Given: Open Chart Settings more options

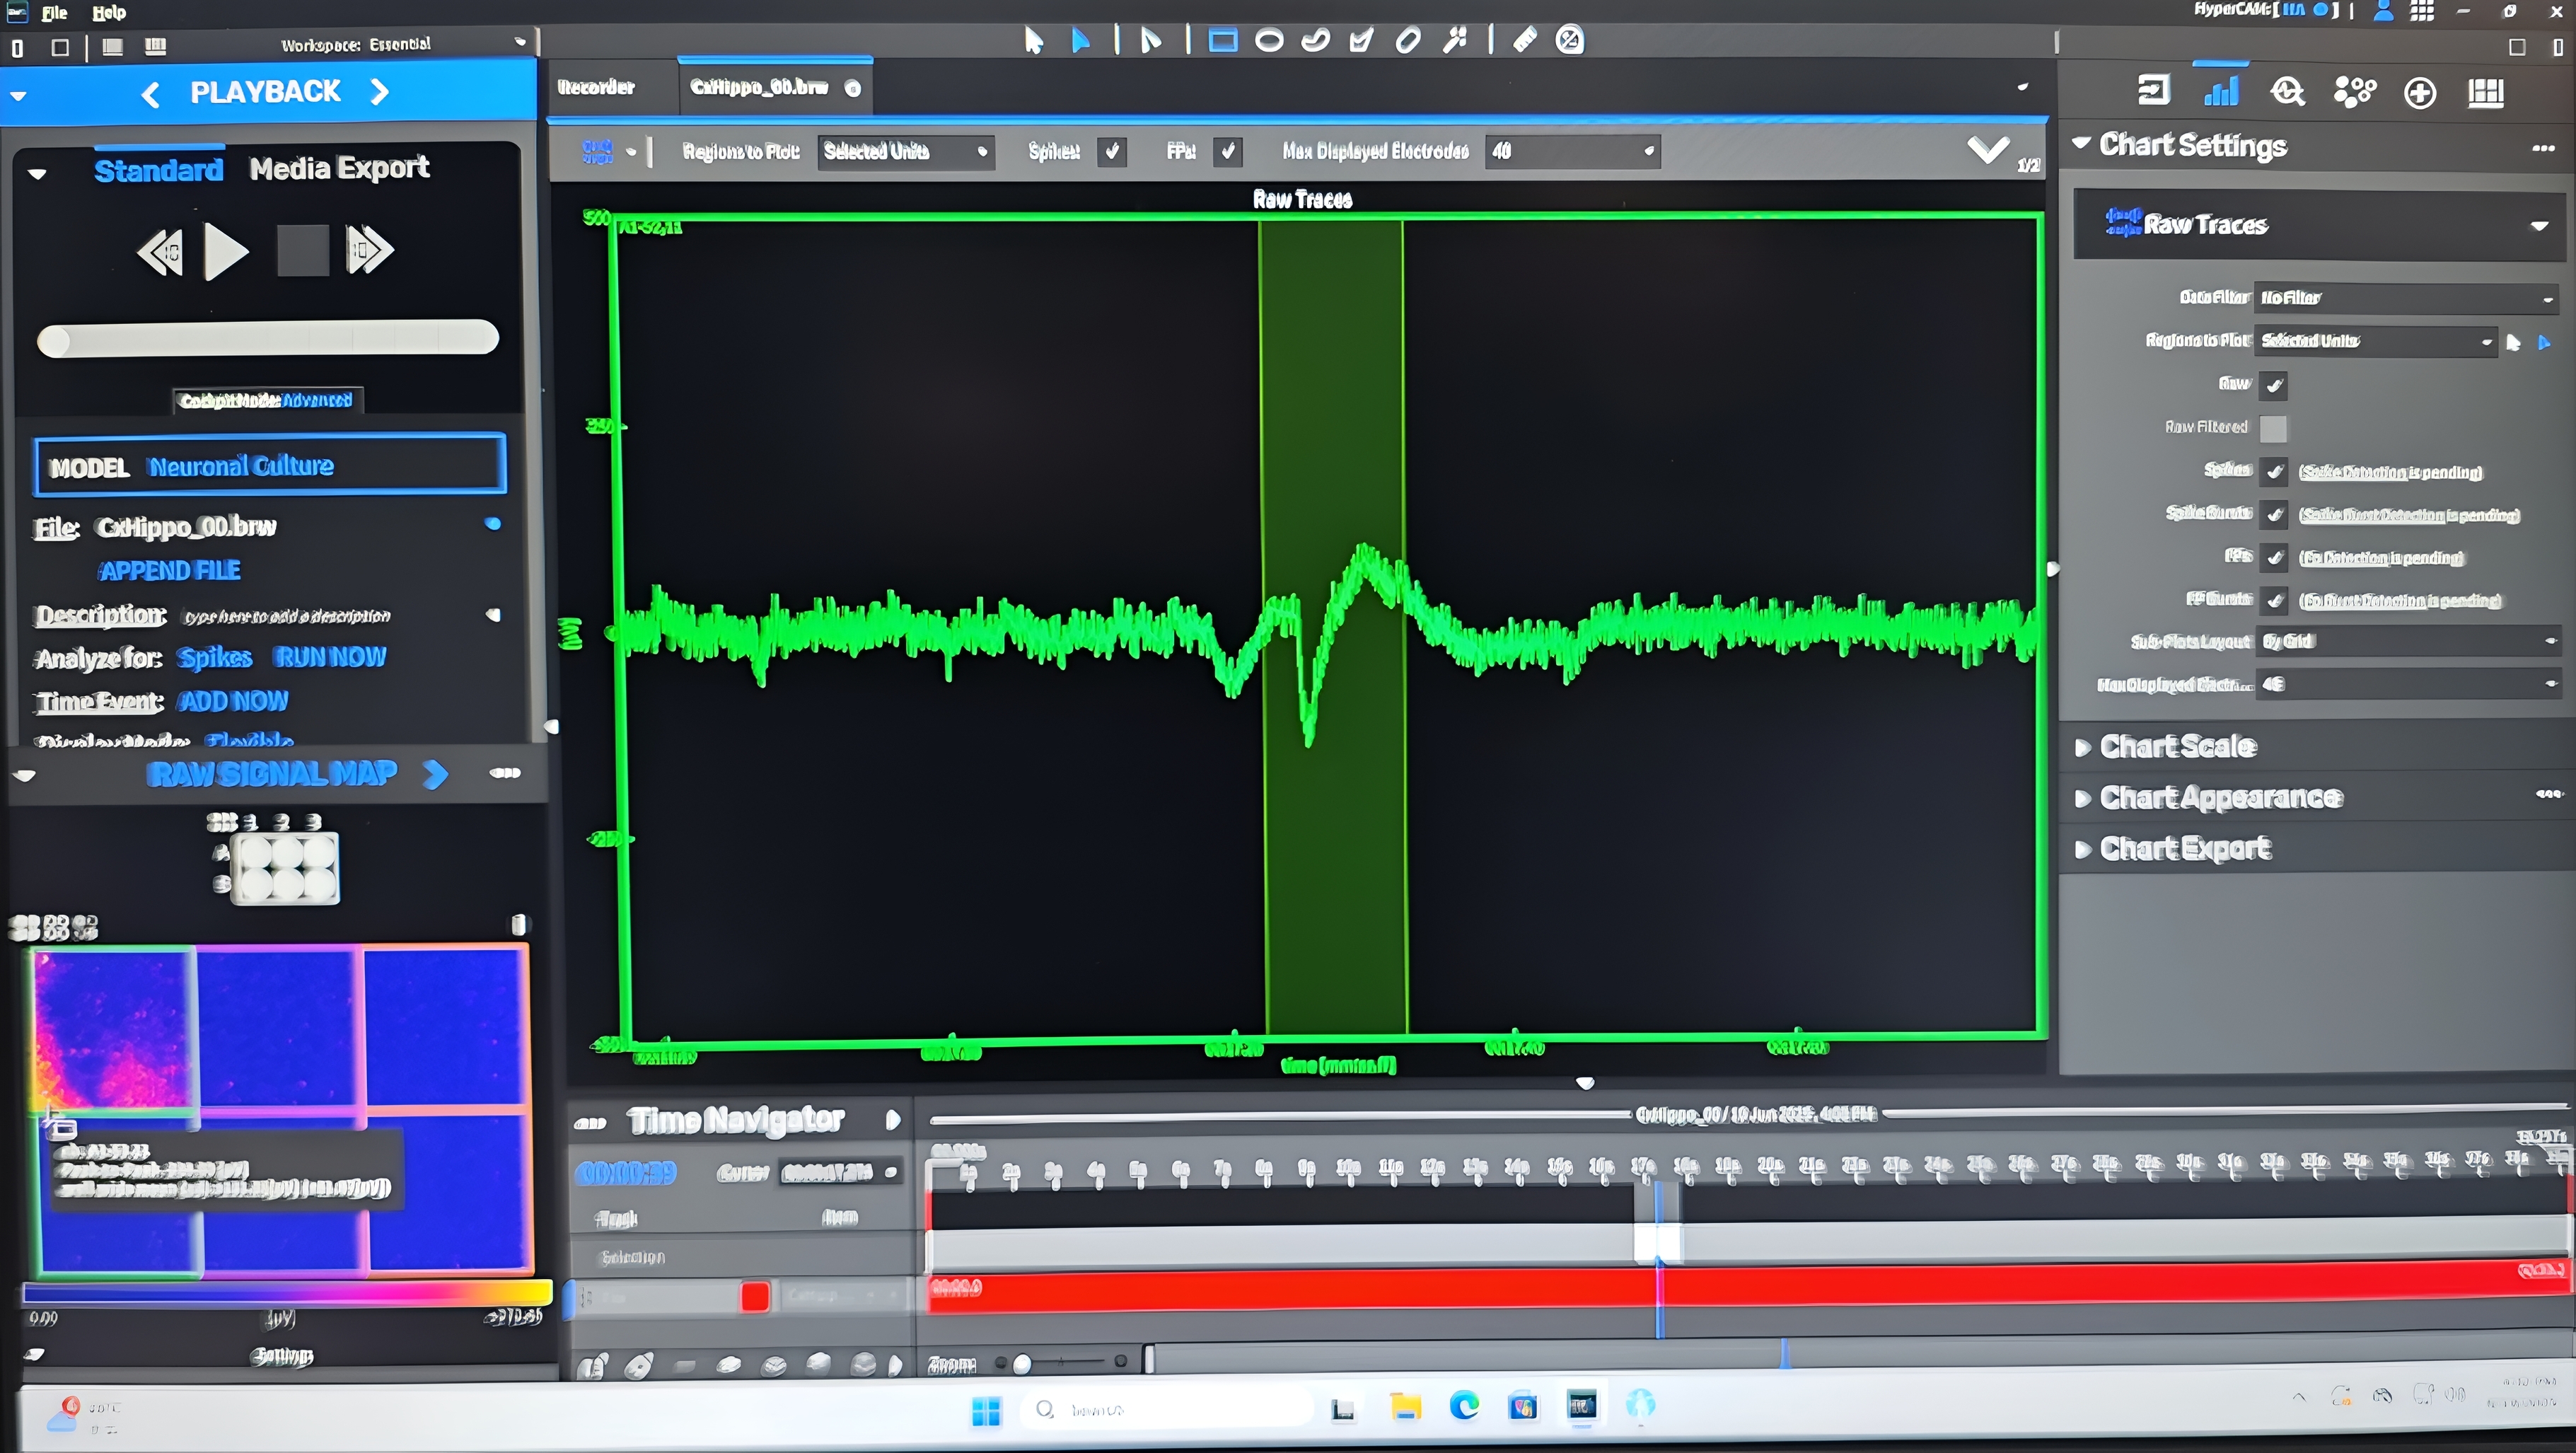Looking at the screenshot, I should click(x=2543, y=148).
